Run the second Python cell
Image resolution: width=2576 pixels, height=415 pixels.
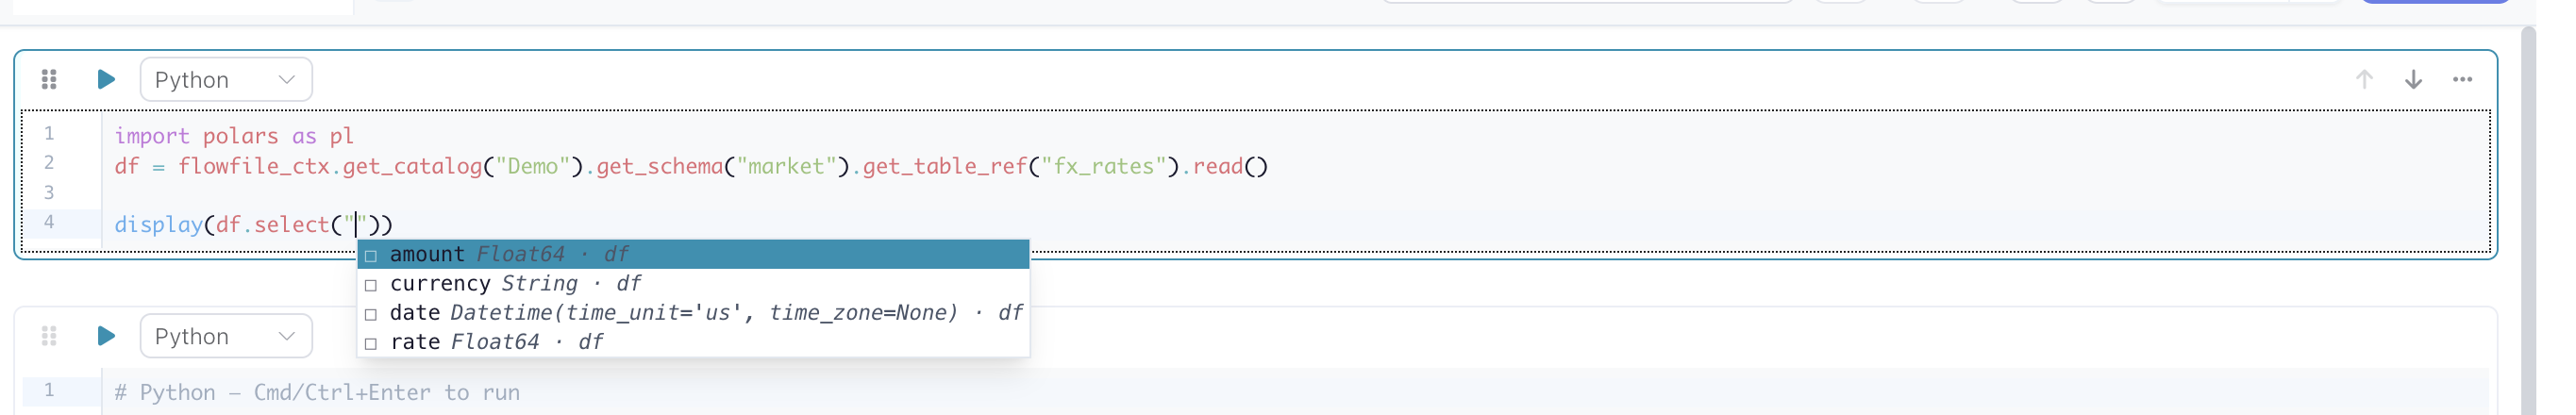coord(105,336)
